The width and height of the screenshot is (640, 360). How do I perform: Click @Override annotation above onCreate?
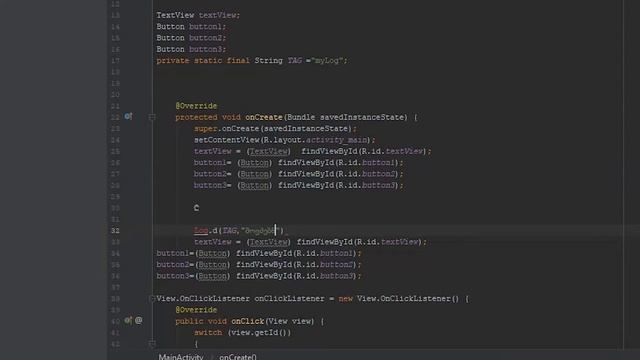pos(196,106)
